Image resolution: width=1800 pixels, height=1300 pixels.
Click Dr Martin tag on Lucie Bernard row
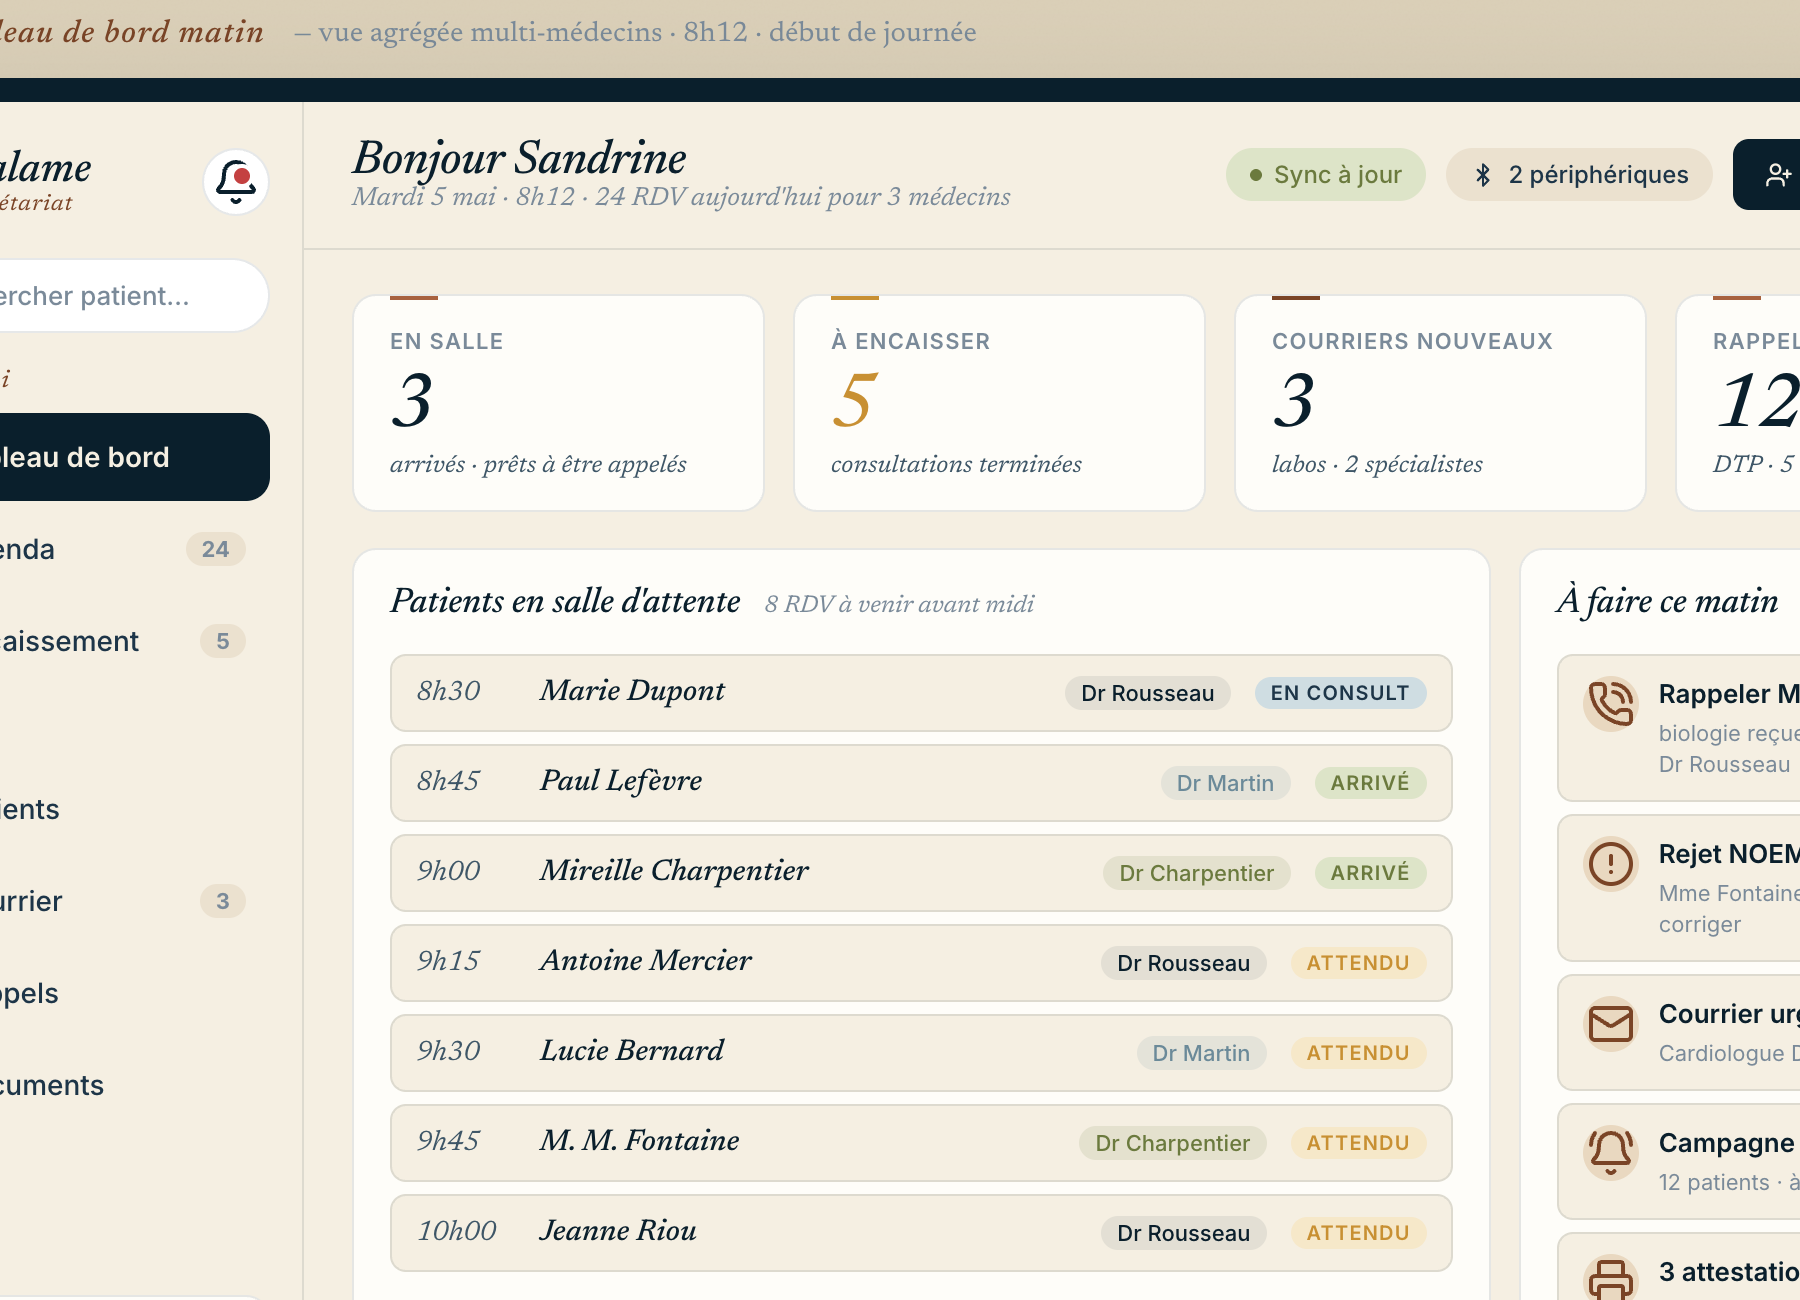[x=1201, y=1053]
